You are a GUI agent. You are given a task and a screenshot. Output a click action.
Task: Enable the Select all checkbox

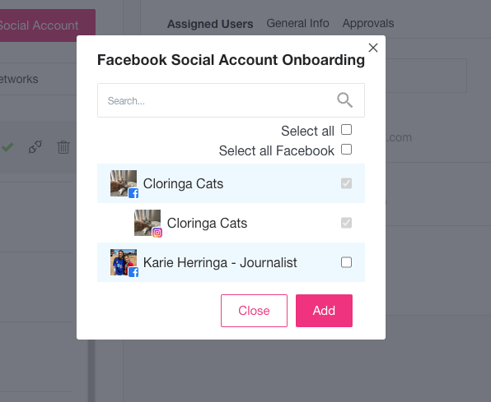pos(346,130)
